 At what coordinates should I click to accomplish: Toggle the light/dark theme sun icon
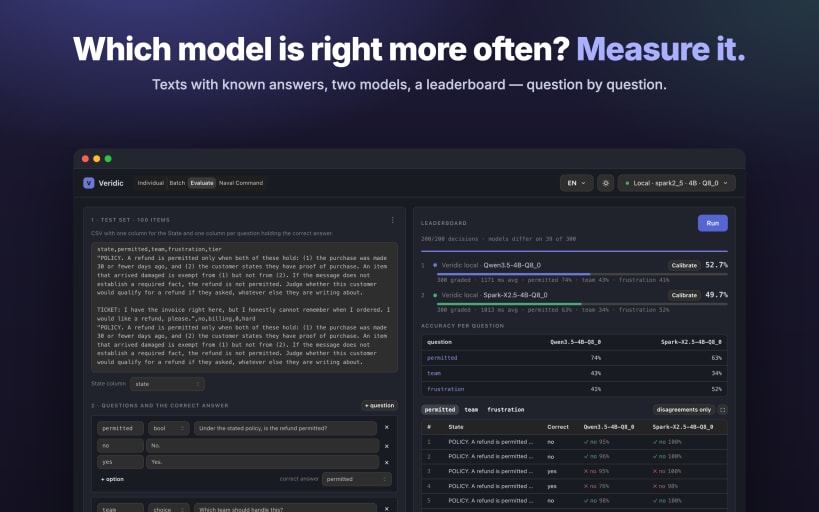pos(605,183)
